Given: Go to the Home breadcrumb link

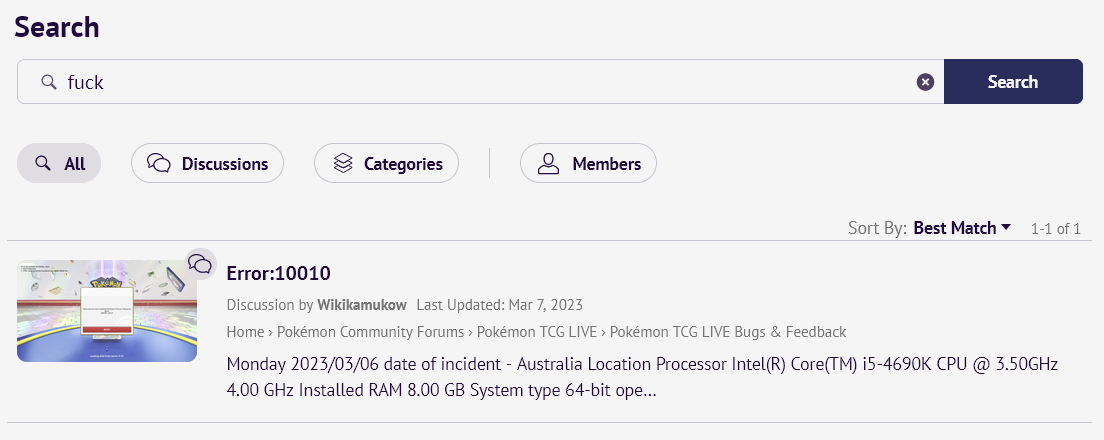Looking at the screenshot, I should (x=245, y=332).
